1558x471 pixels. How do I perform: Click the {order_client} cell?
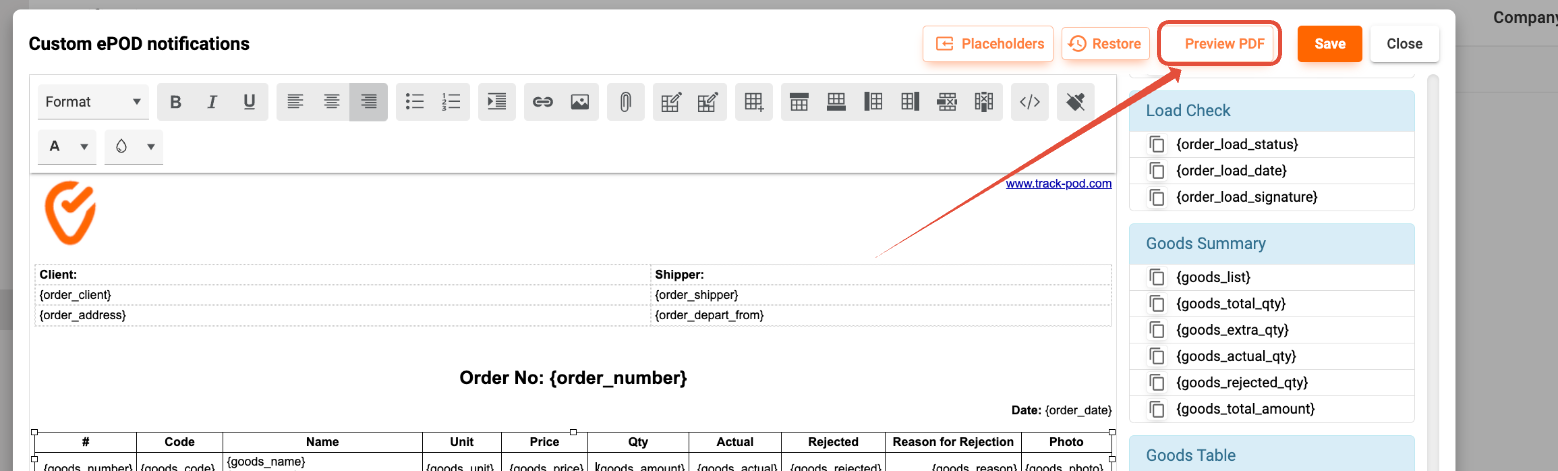click(343, 295)
